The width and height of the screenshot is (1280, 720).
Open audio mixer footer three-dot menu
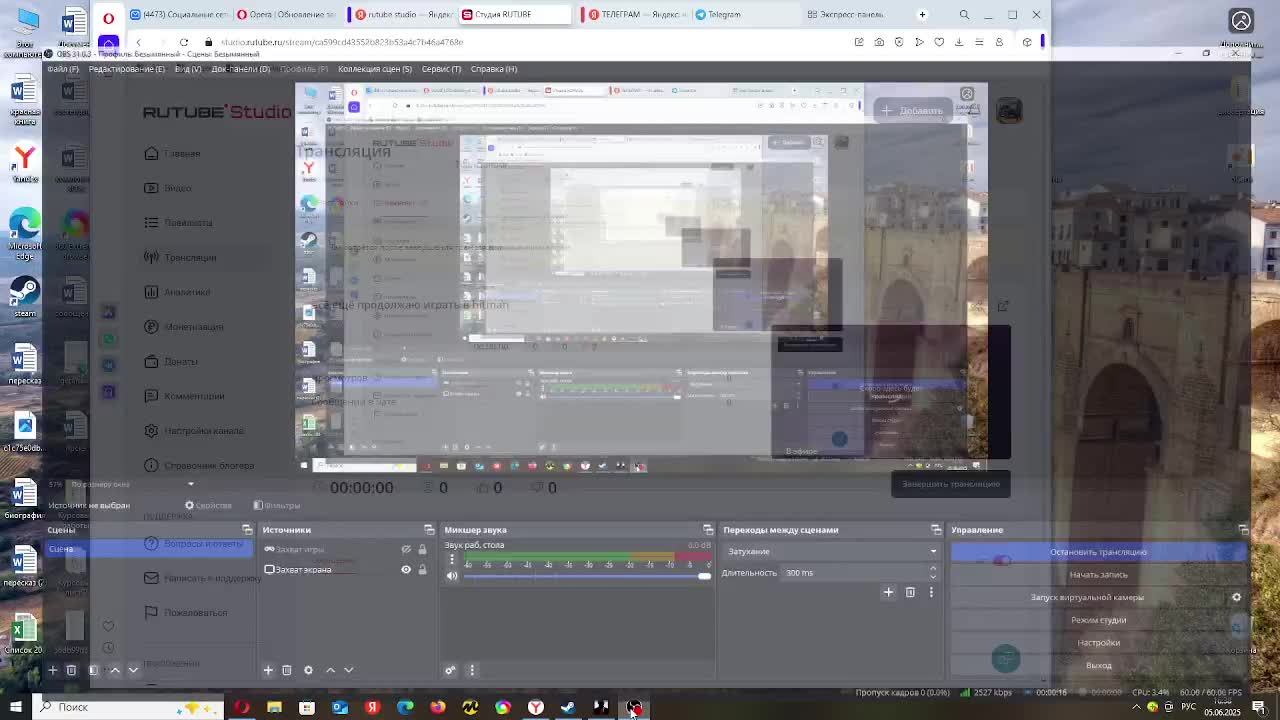coord(472,670)
